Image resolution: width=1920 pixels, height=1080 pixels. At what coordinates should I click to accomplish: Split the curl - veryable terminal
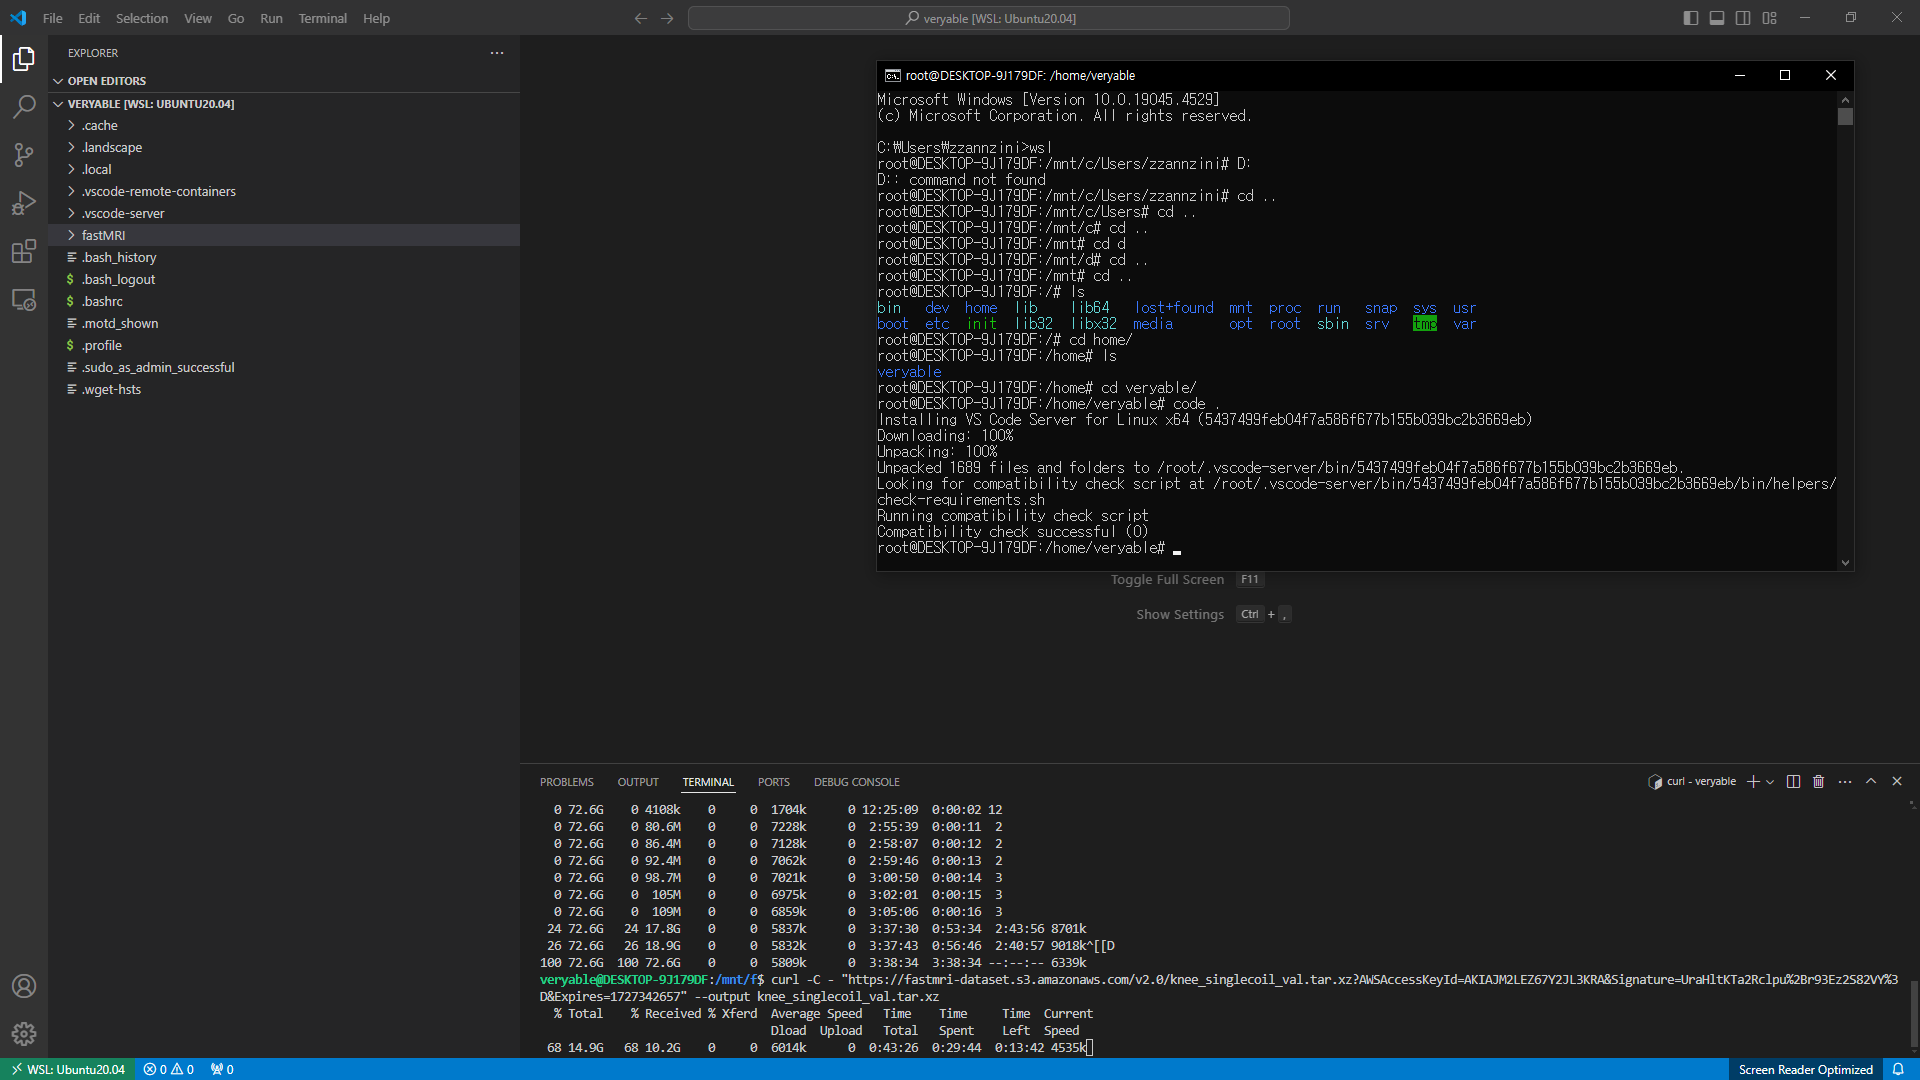point(1792,781)
